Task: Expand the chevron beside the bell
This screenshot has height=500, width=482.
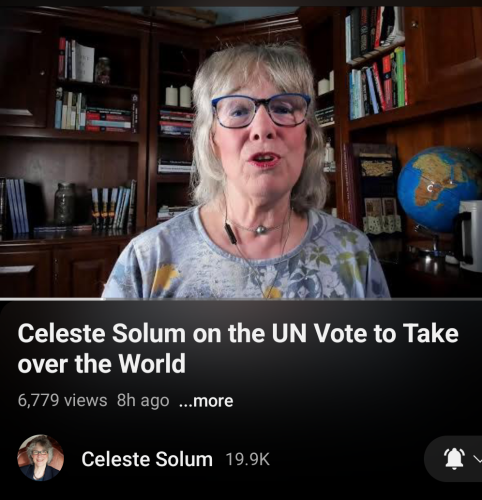Action: point(478,460)
